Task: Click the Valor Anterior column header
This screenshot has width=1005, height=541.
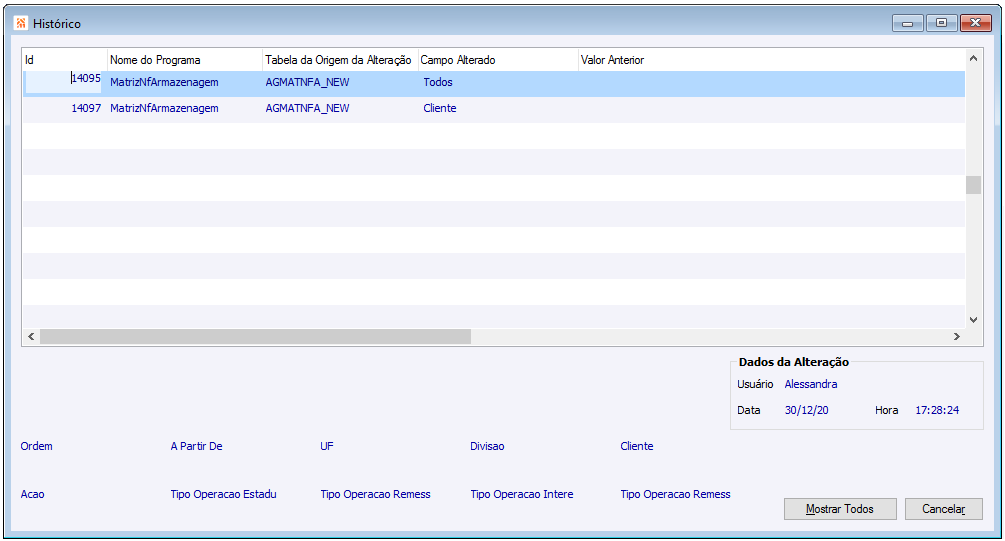Action: tap(772, 60)
